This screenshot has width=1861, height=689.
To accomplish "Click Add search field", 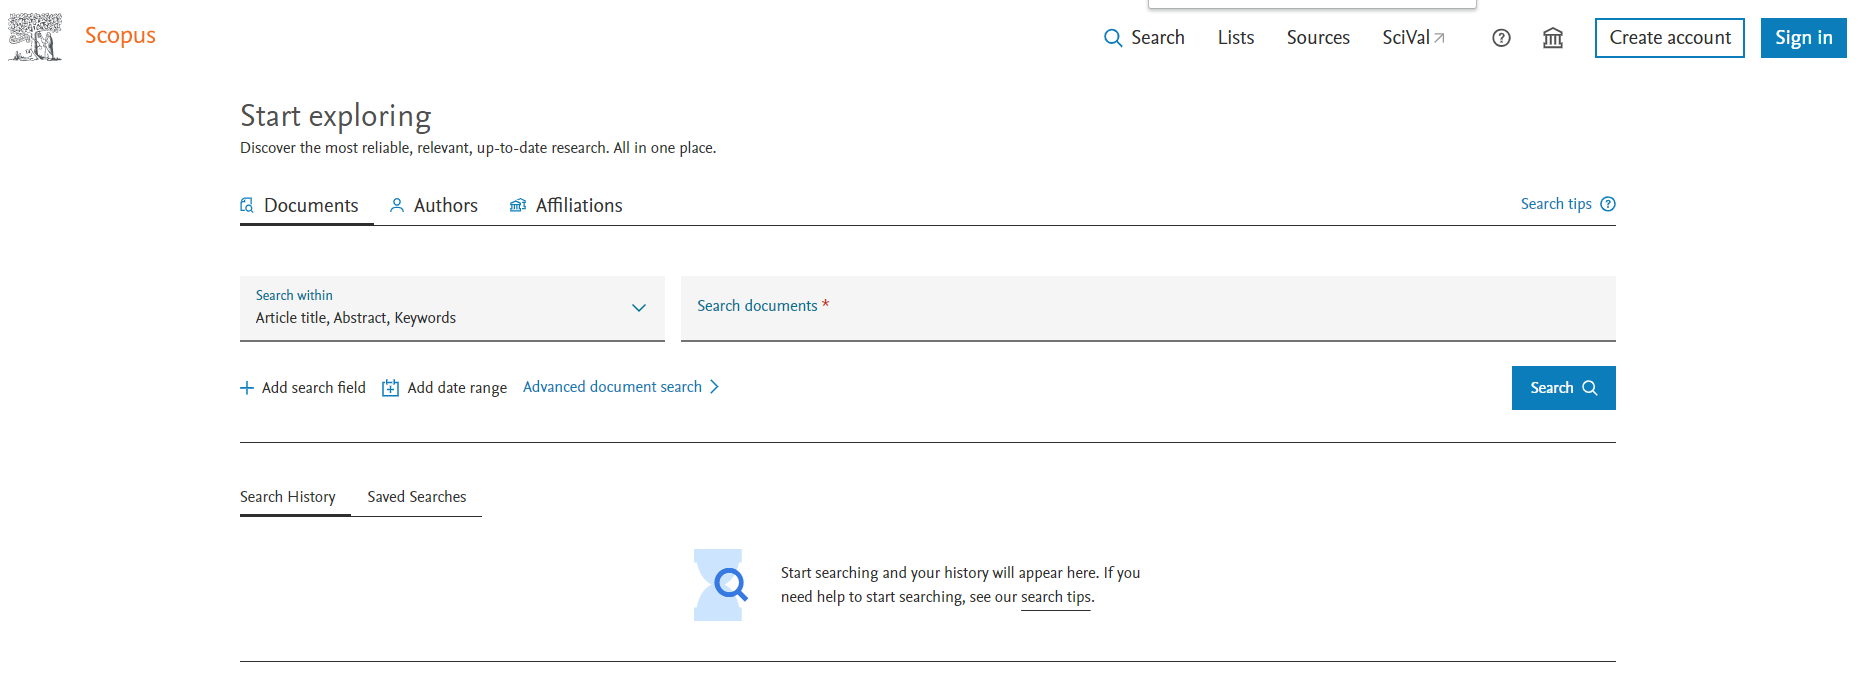I will [303, 388].
